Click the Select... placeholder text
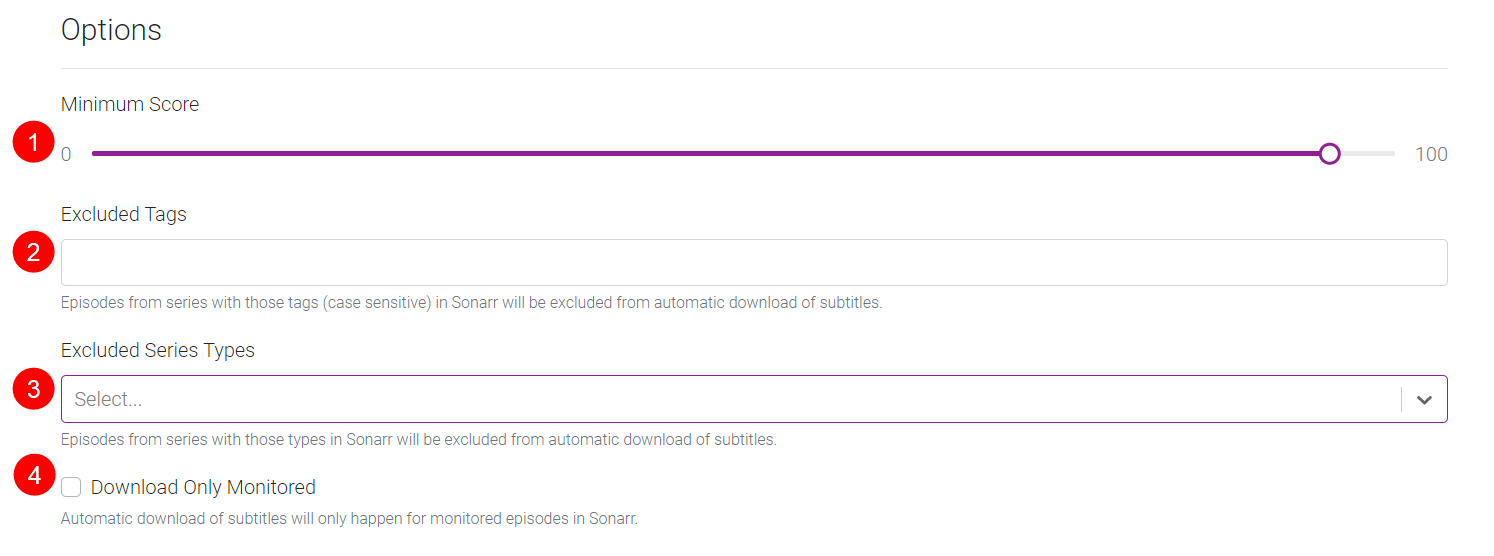1494x556 pixels. 108,400
